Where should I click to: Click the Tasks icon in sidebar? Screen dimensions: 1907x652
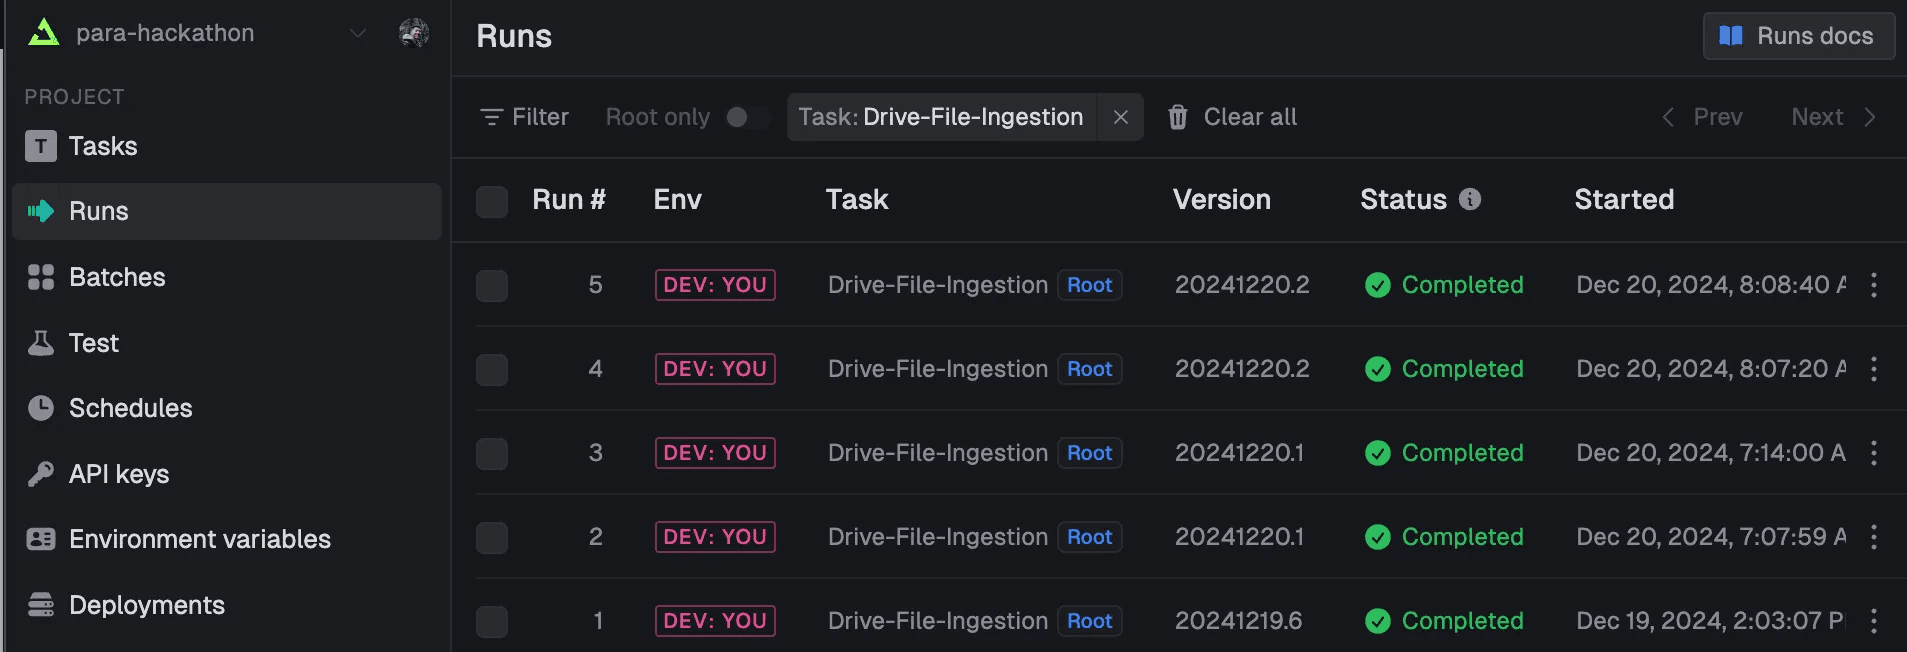coord(41,147)
